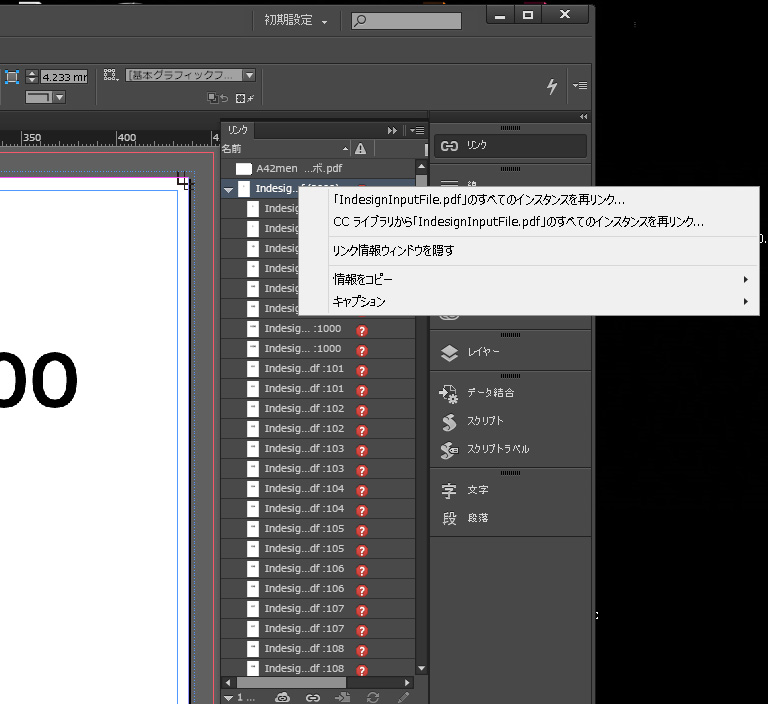The image size is (768, 704).
Task: Choose CC ライブラリから relink all instances menu item
Action: coord(518,222)
